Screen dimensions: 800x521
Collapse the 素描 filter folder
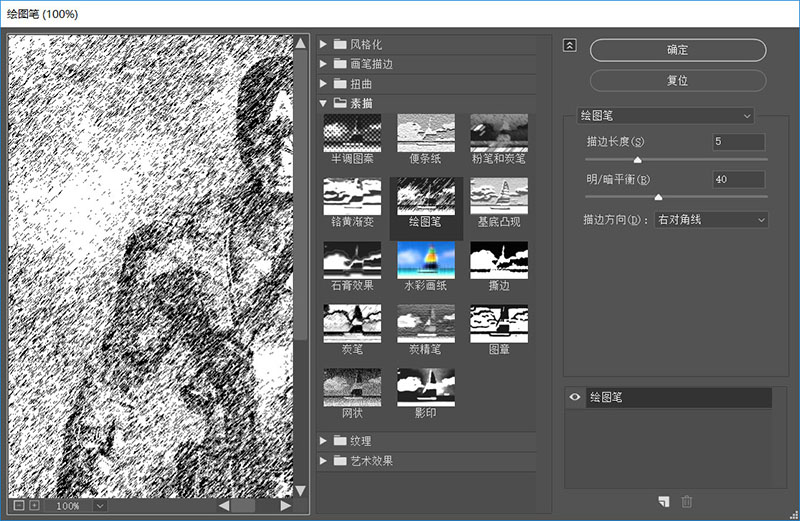(x=323, y=103)
